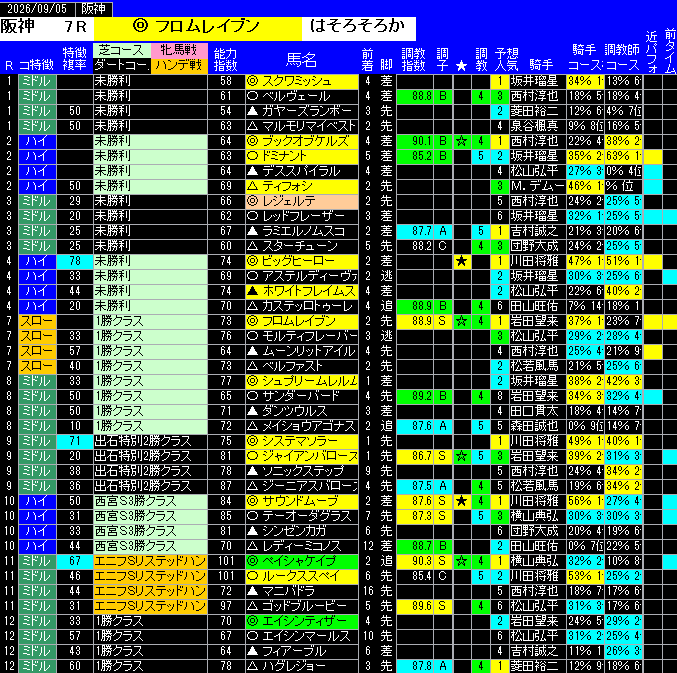677x673 pixels.
Task: Select the 阪神 tab next to the date
Action: pyautogui.click(x=94, y=8)
